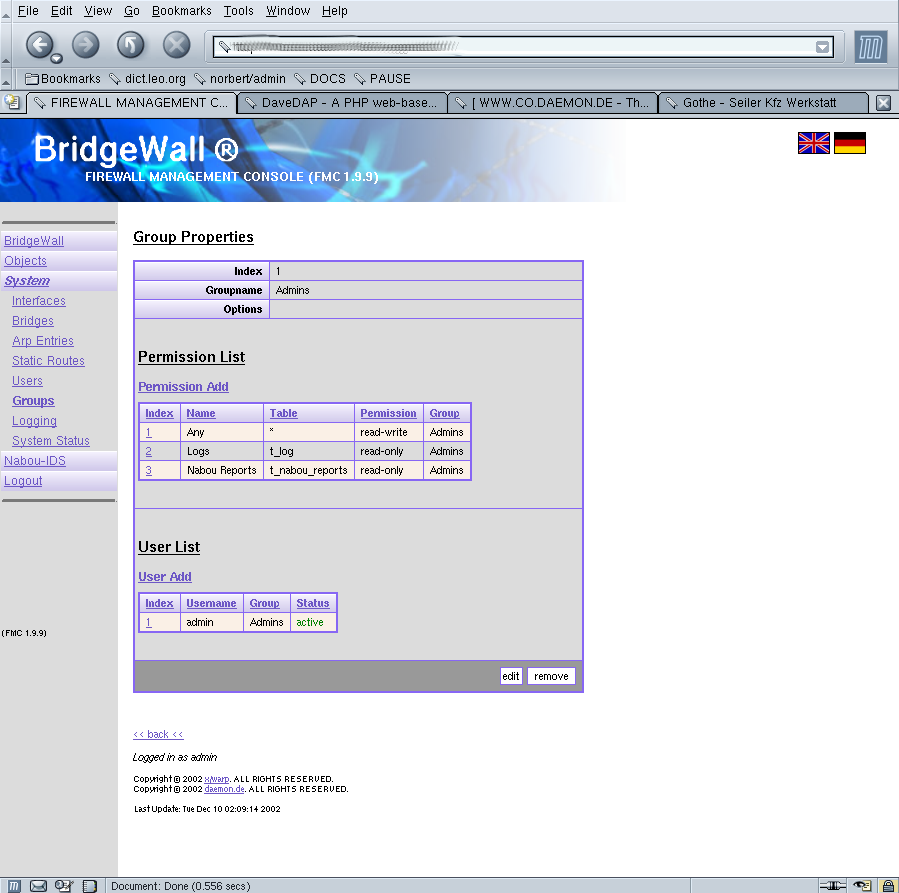Click the Mozilla throbber logo

(870, 46)
